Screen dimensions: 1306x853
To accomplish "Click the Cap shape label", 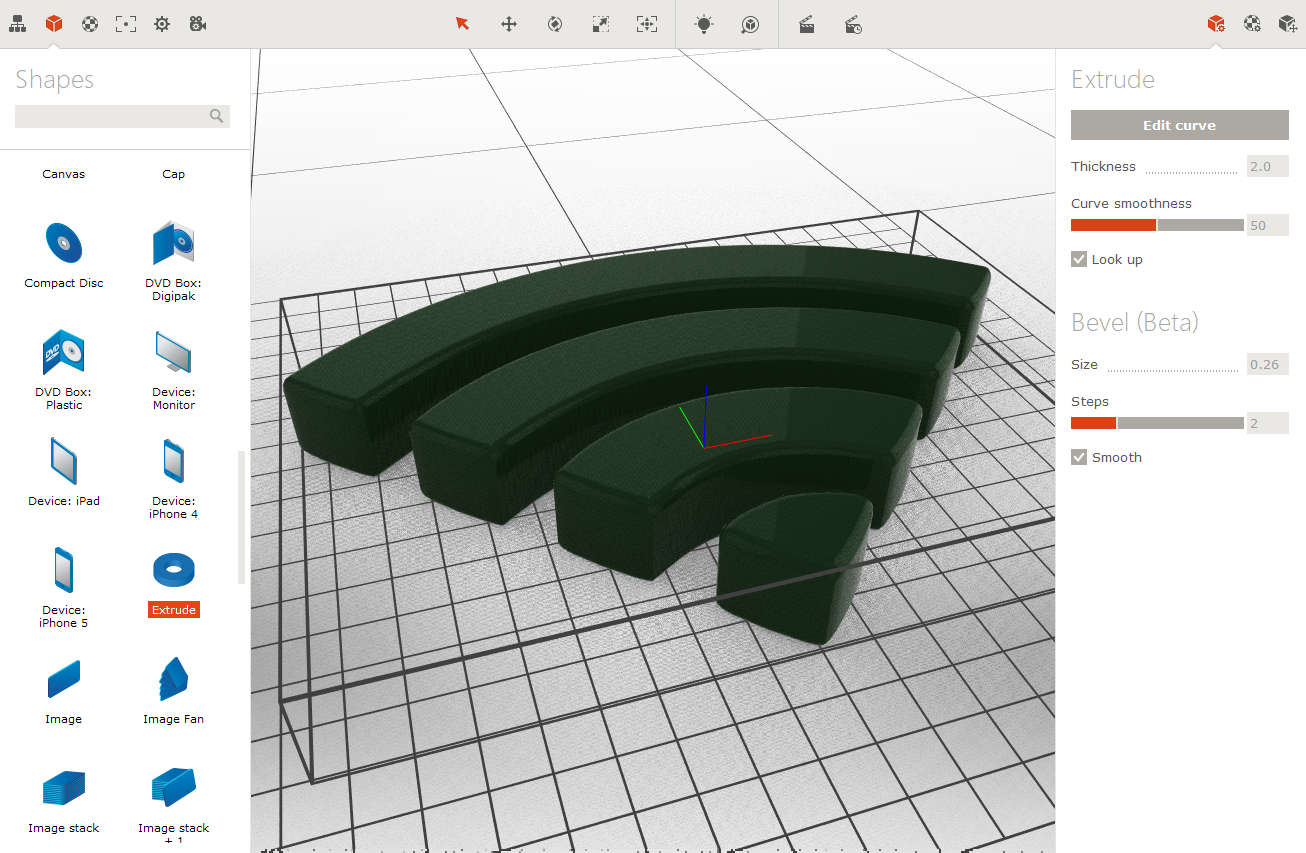I will [x=173, y=174].
